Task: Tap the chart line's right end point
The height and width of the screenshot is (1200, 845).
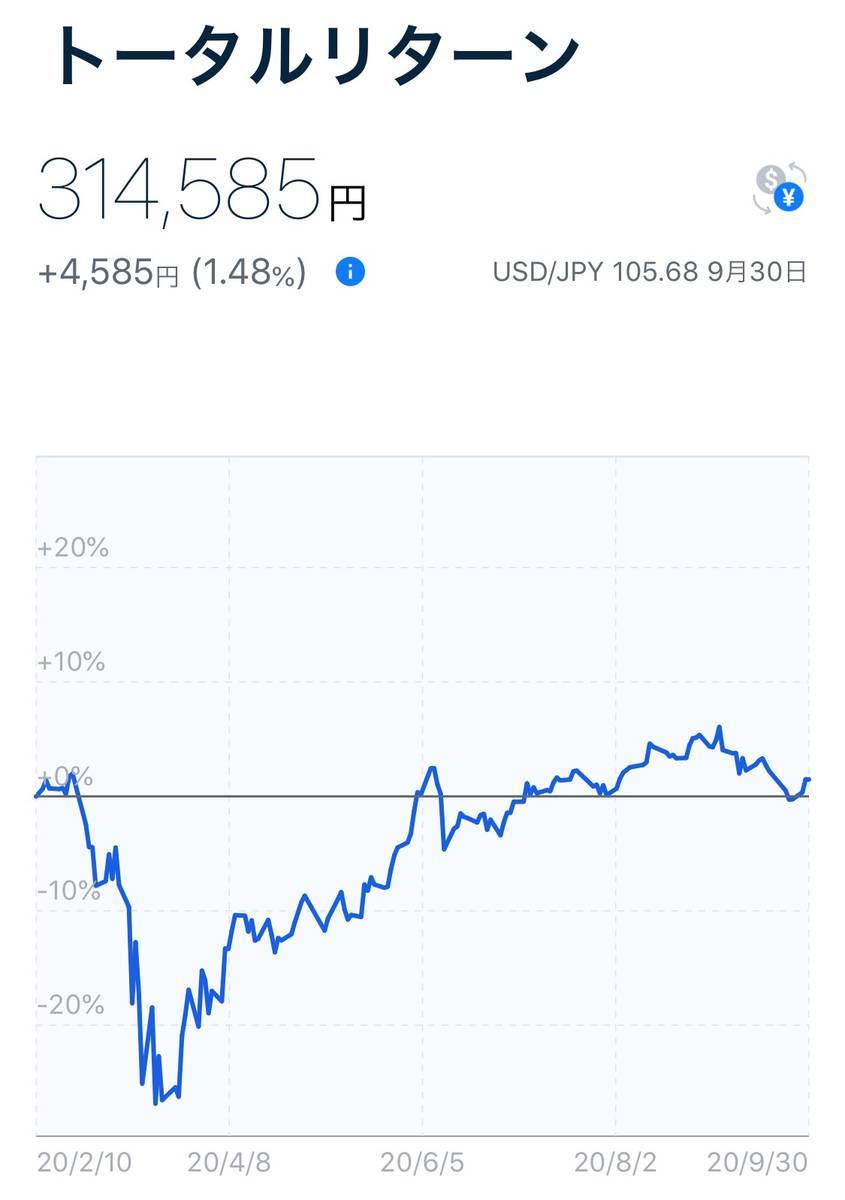Action: click(807, 779)
